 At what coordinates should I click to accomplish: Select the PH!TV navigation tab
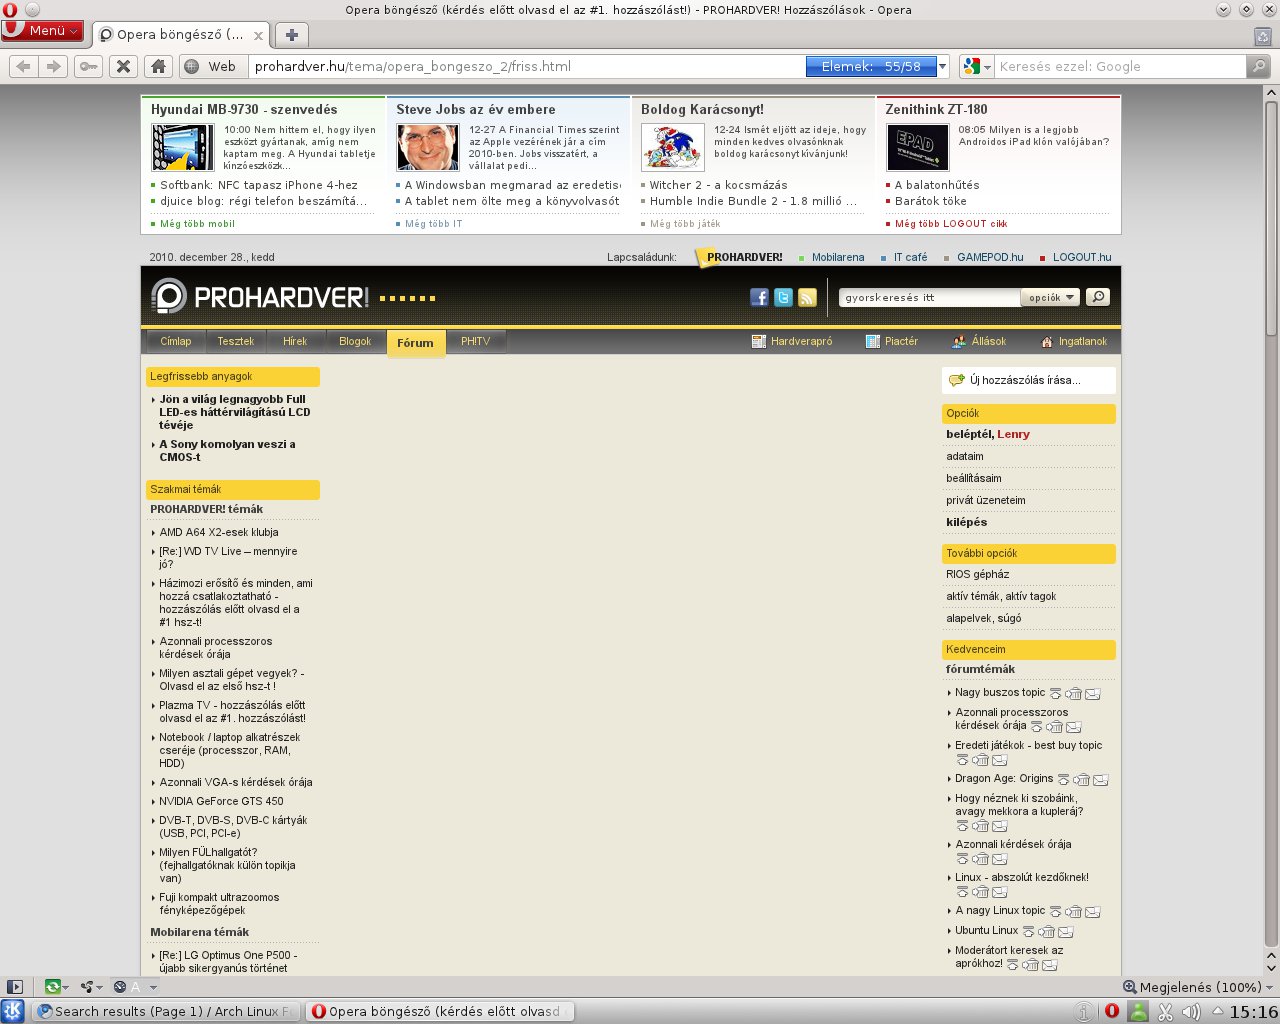tap(476, 342)
